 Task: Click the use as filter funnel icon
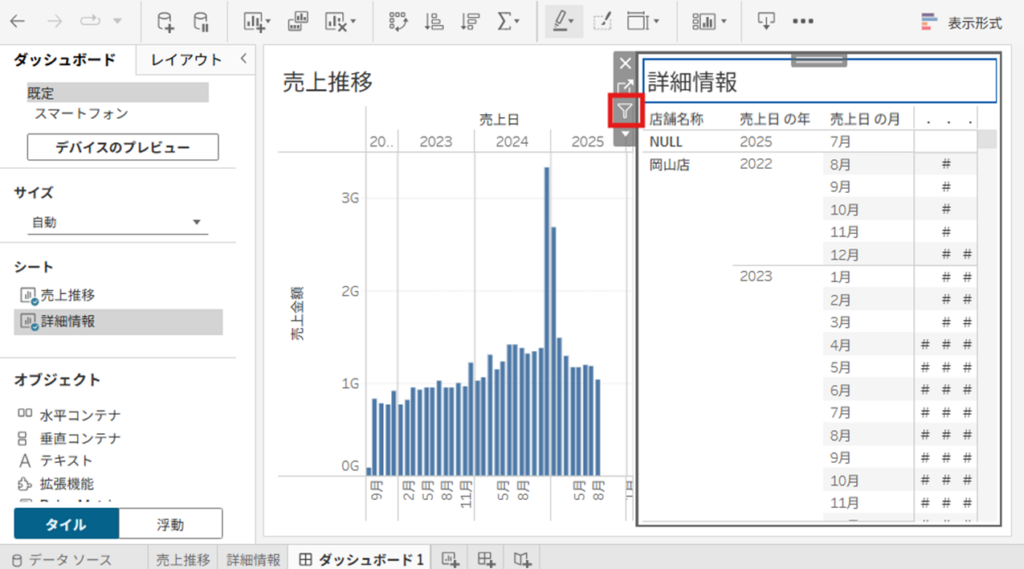tap(625, 111)
